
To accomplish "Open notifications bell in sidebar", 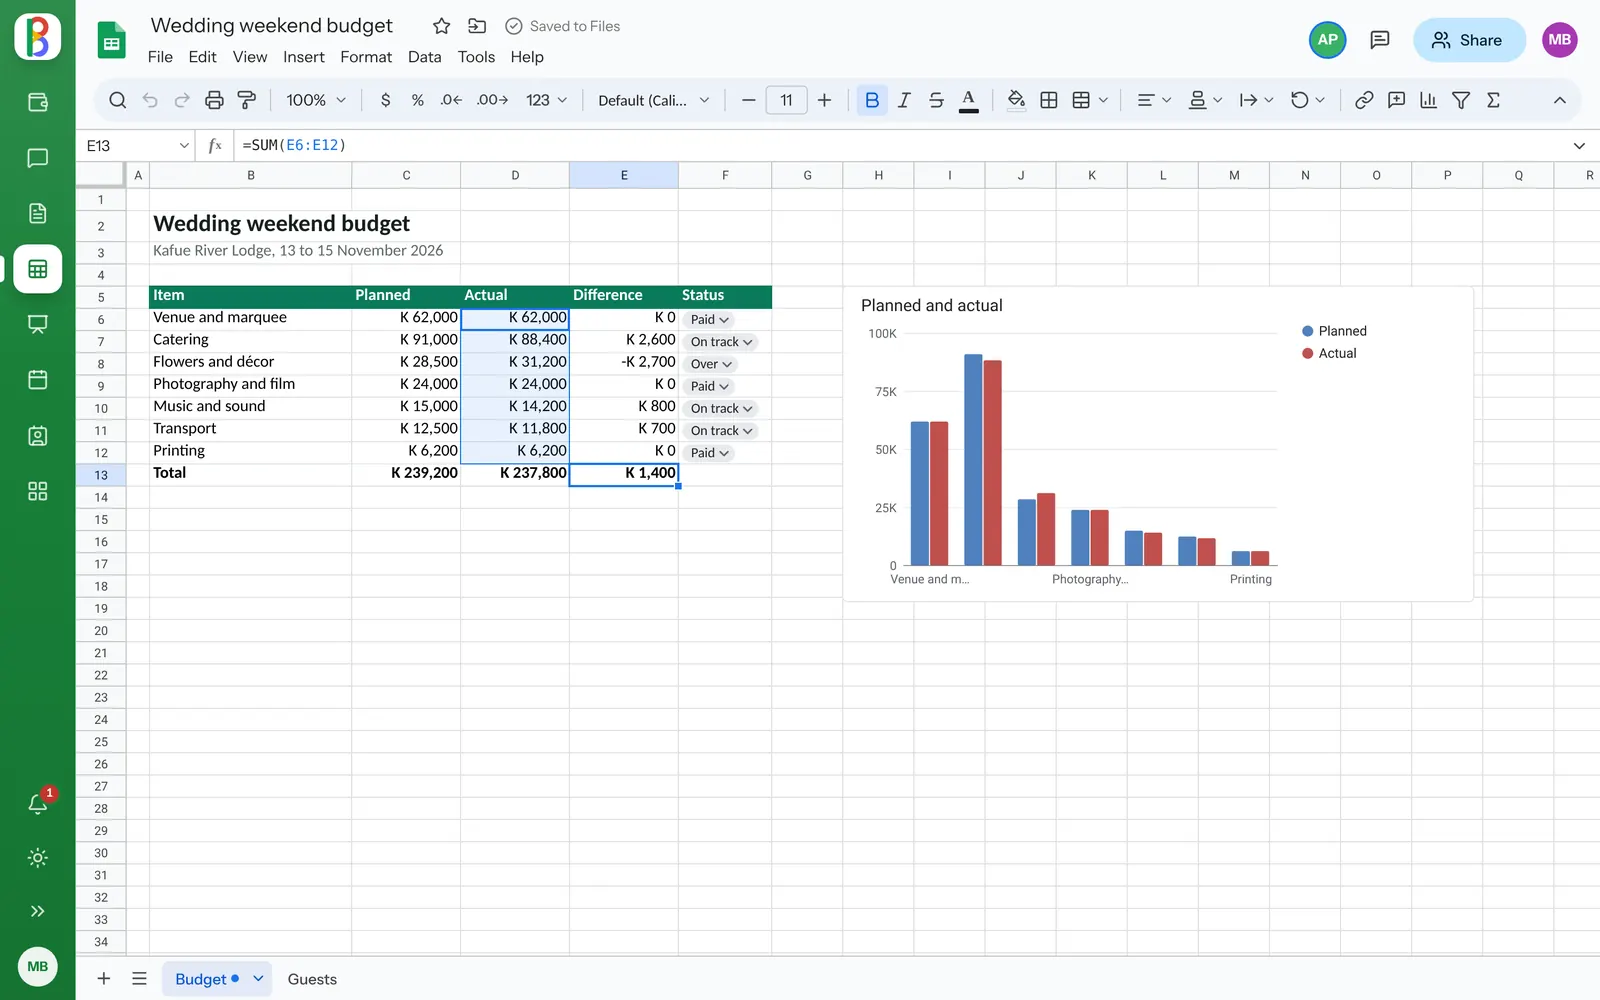I will tap(38, 803).
